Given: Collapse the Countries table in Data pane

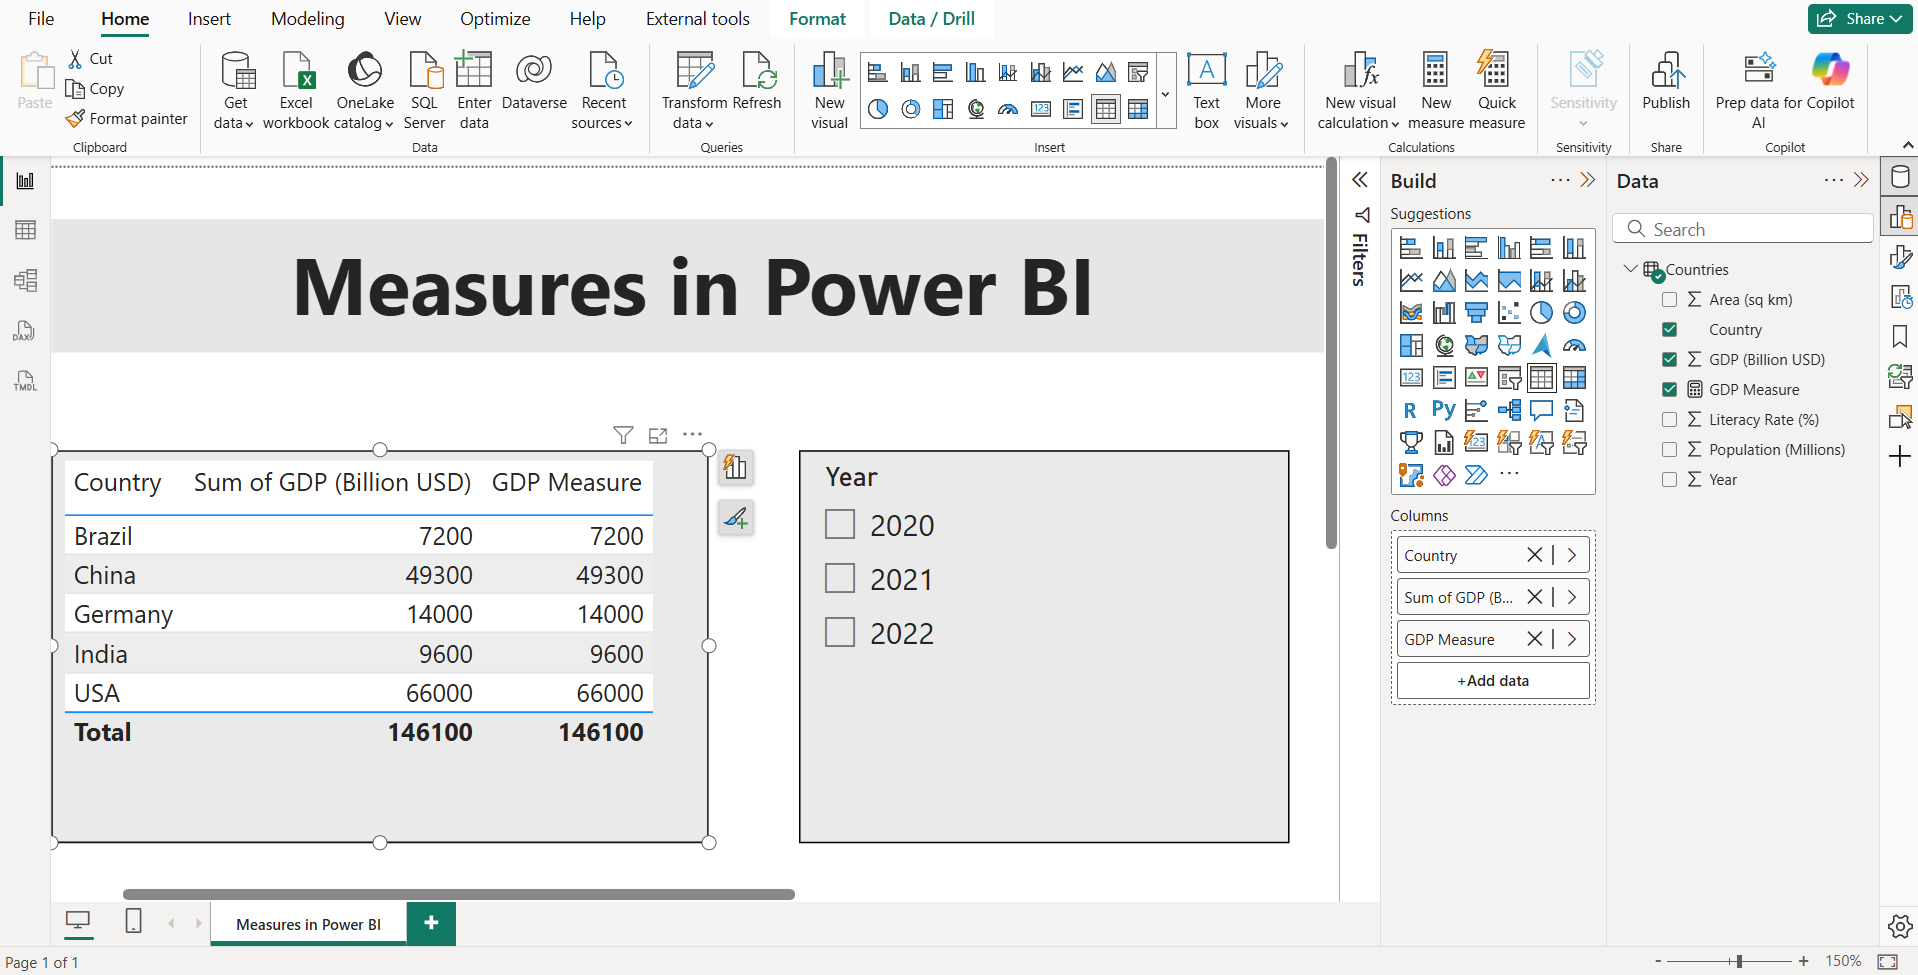Looking at the screenshot, I should [x=1631, y=268].
